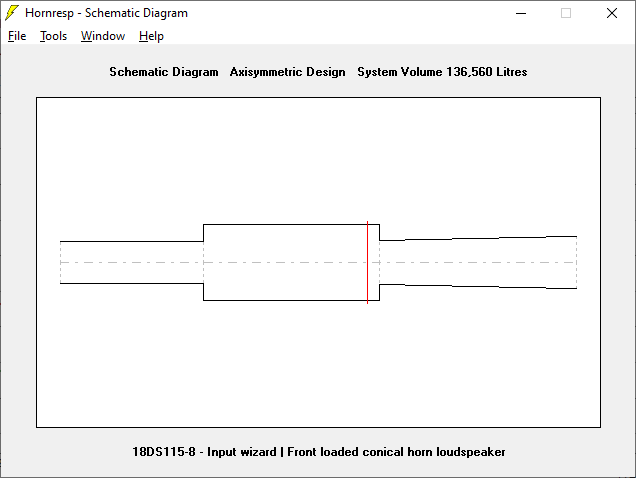Click the Hornresp lightning app icon
Screen dimensions: 636x478
pyautogui.click(x=12, y=13)
